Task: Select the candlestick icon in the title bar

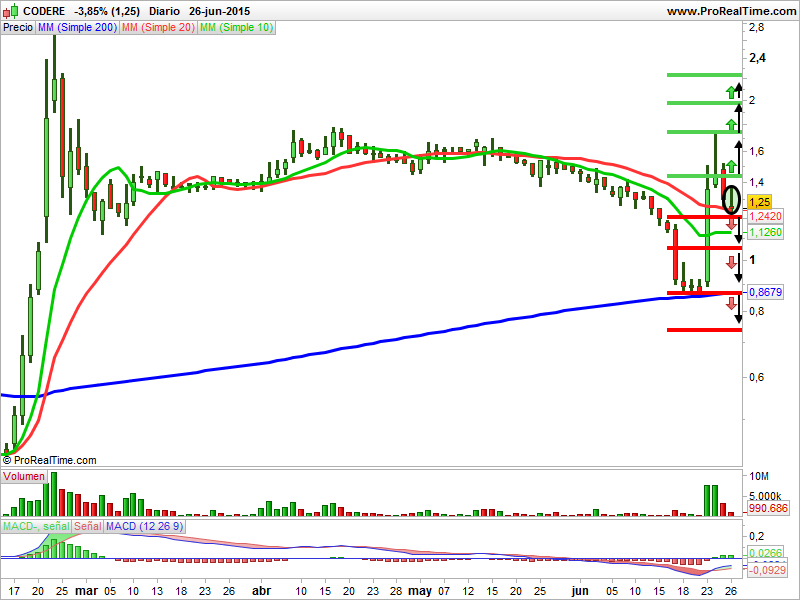Action: (x=12, y=11)
